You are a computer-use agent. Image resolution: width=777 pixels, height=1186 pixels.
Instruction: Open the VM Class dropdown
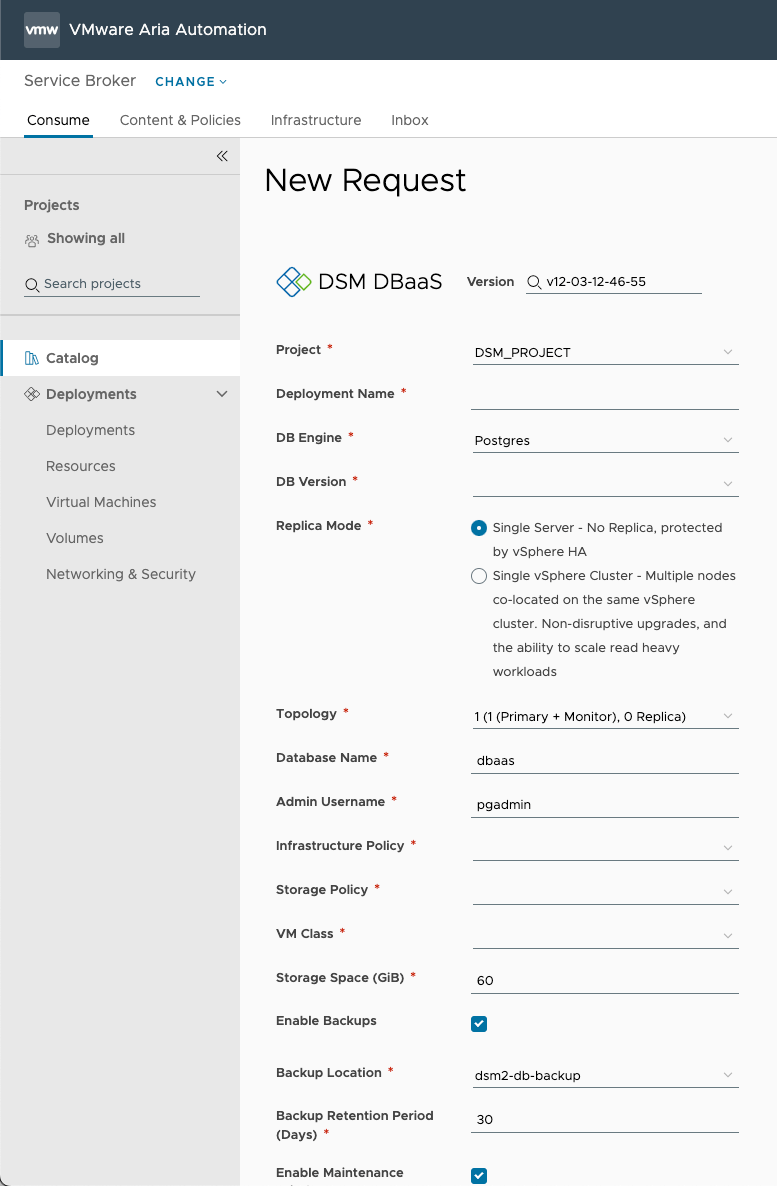pos(605,936)
